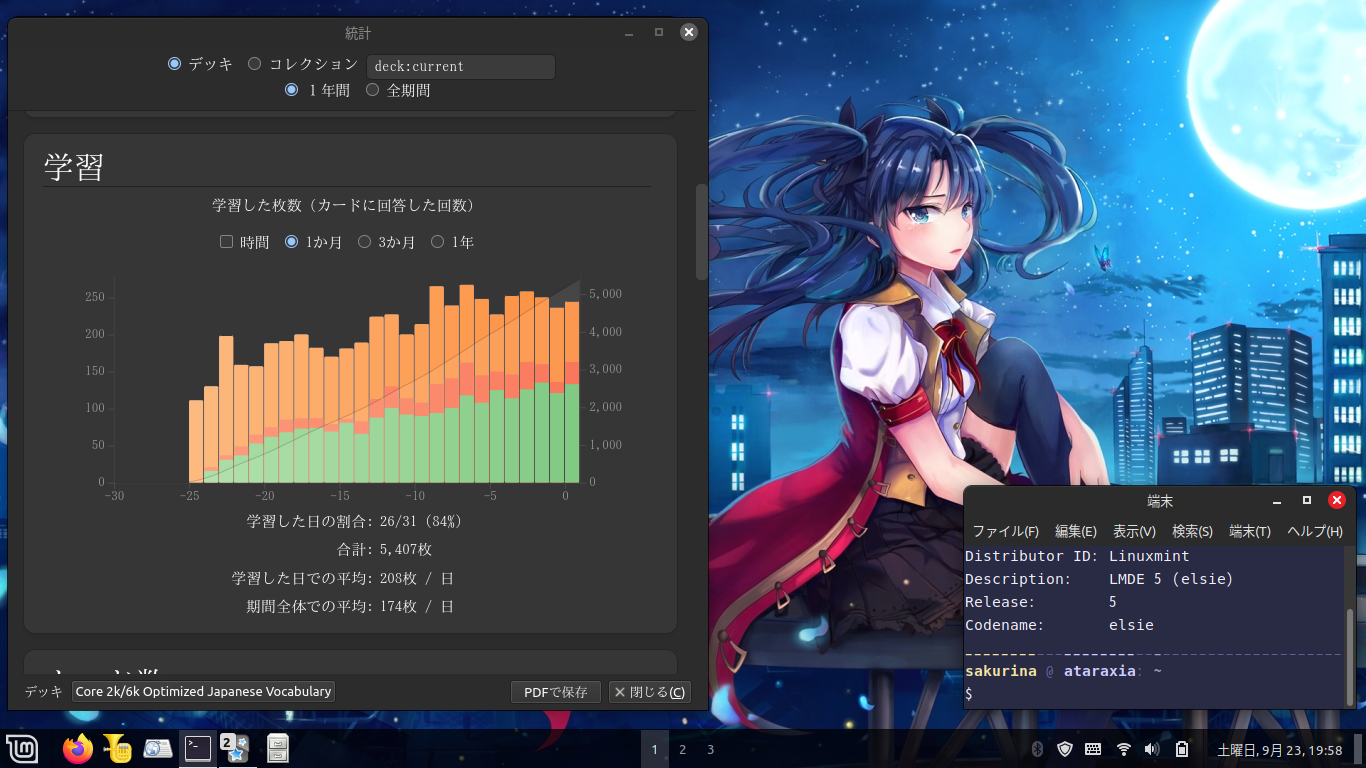This screenshot has height=768, width=1366.
Task: Open the Linux Mint start menu
Action: pos(22,748)
